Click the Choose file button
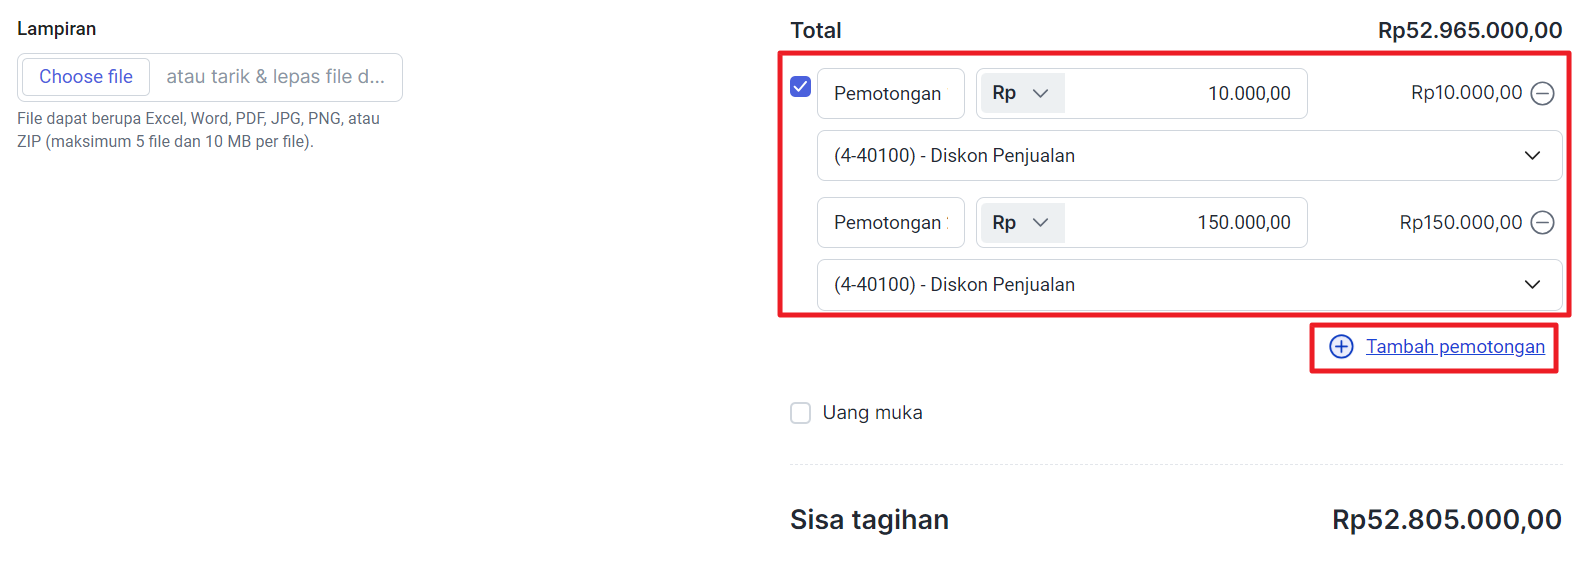 (86, 77)
